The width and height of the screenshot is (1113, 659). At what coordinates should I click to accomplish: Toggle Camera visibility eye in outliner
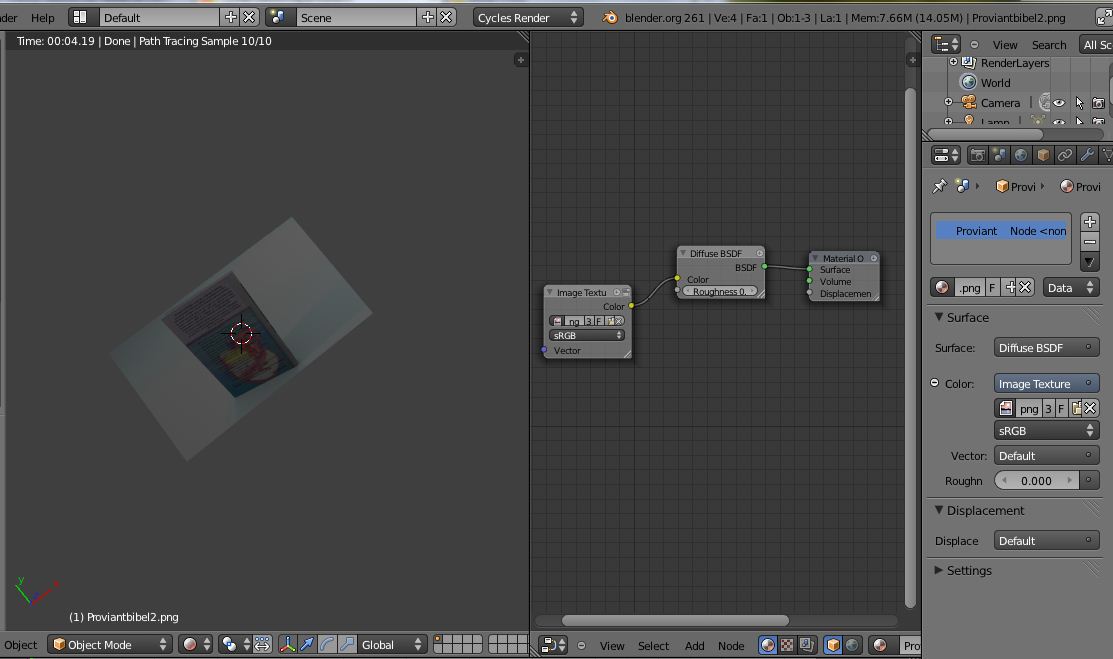[1058, 103]
